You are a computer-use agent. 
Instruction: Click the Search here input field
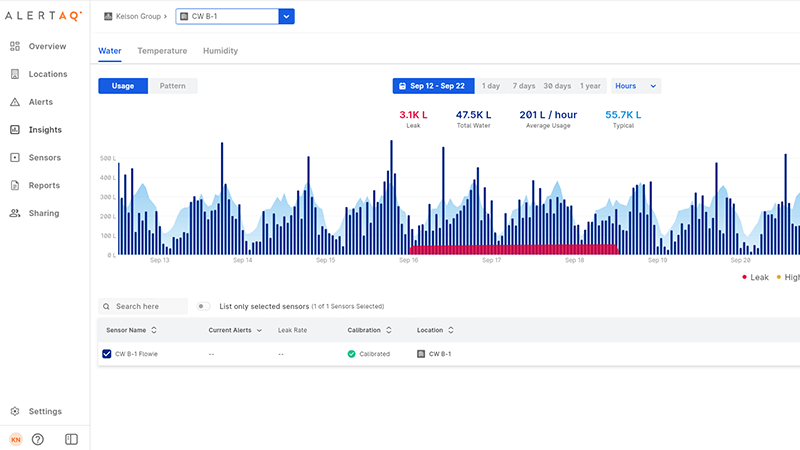click(x=143, y=306)
